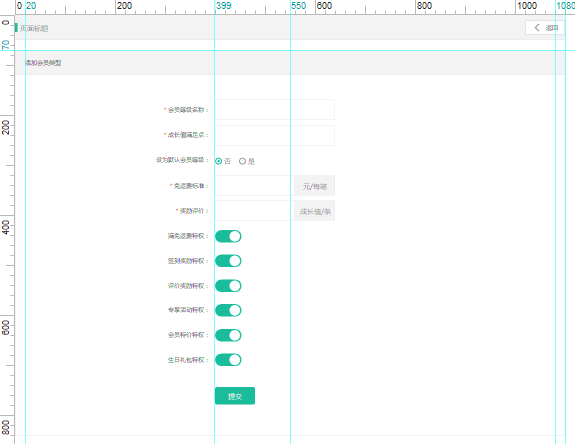The height and width of the screenshot is (444, 575).
Task: Click the 免运费标准 input field
Action: [254, 186]
